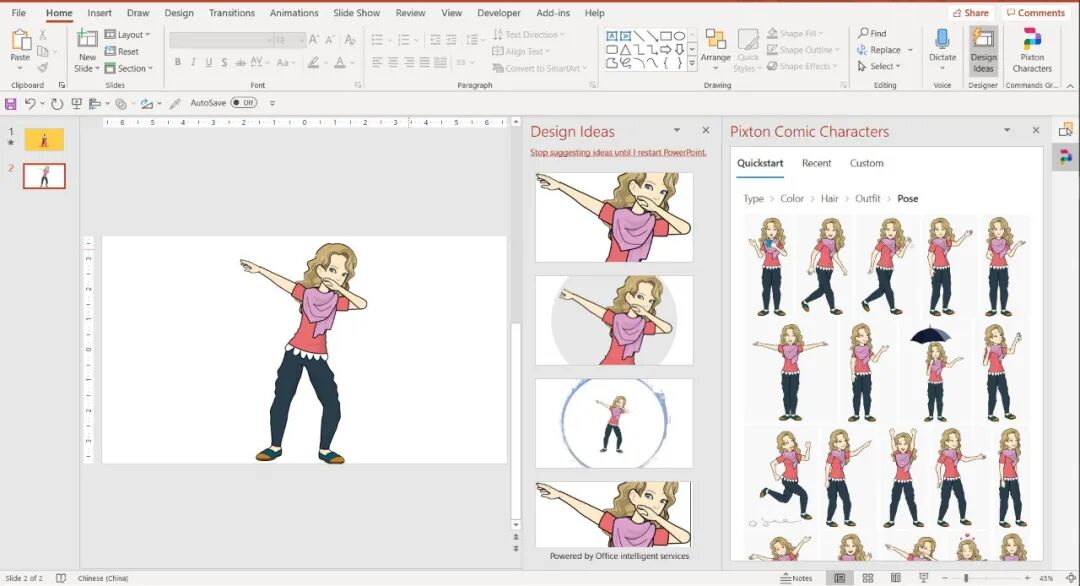Open Pixton Comic Characters pane options arrow

click(x=1007, y=130)
